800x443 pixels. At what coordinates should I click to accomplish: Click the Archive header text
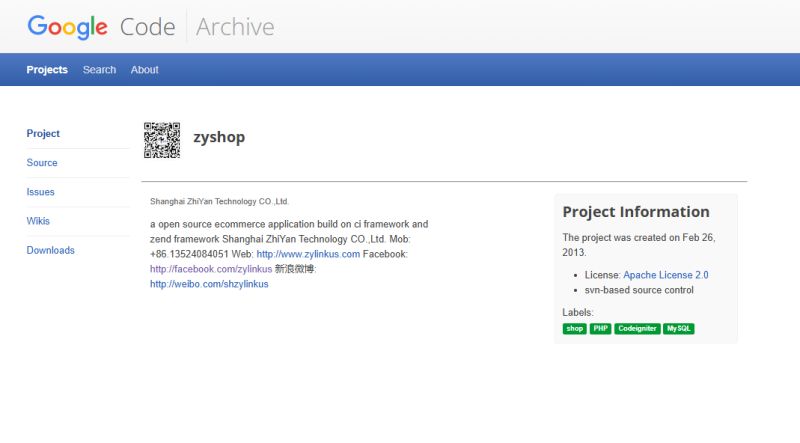point(235,27)
